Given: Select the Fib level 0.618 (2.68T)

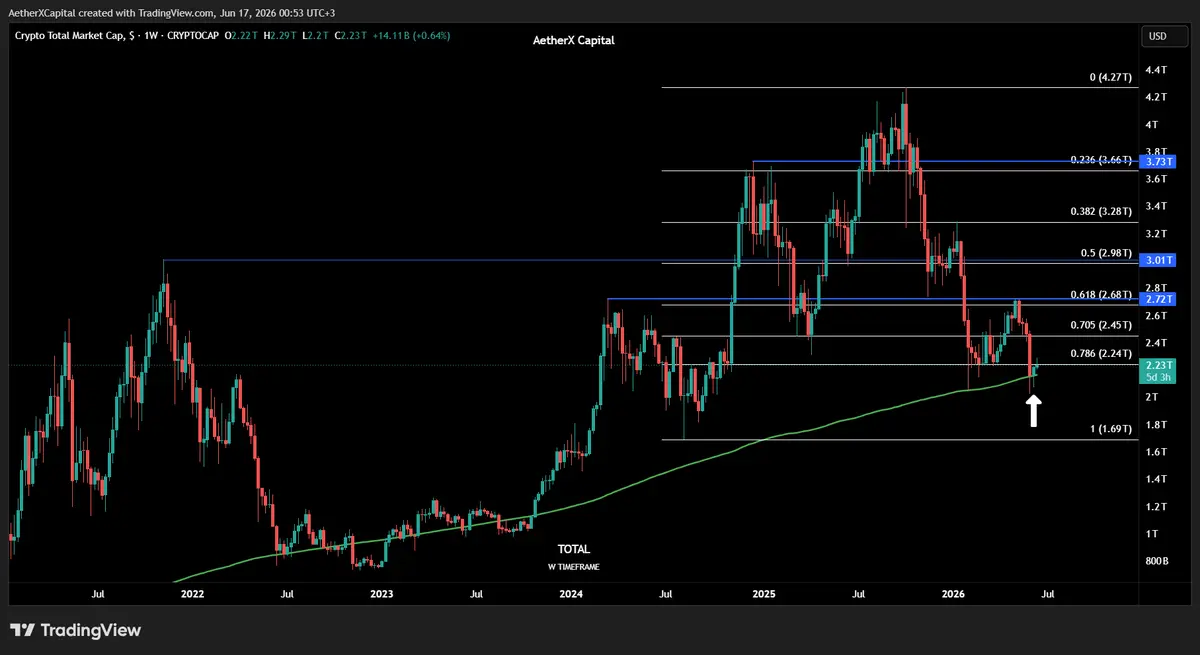Looking at the screenshot, I should coord(1101,295).
